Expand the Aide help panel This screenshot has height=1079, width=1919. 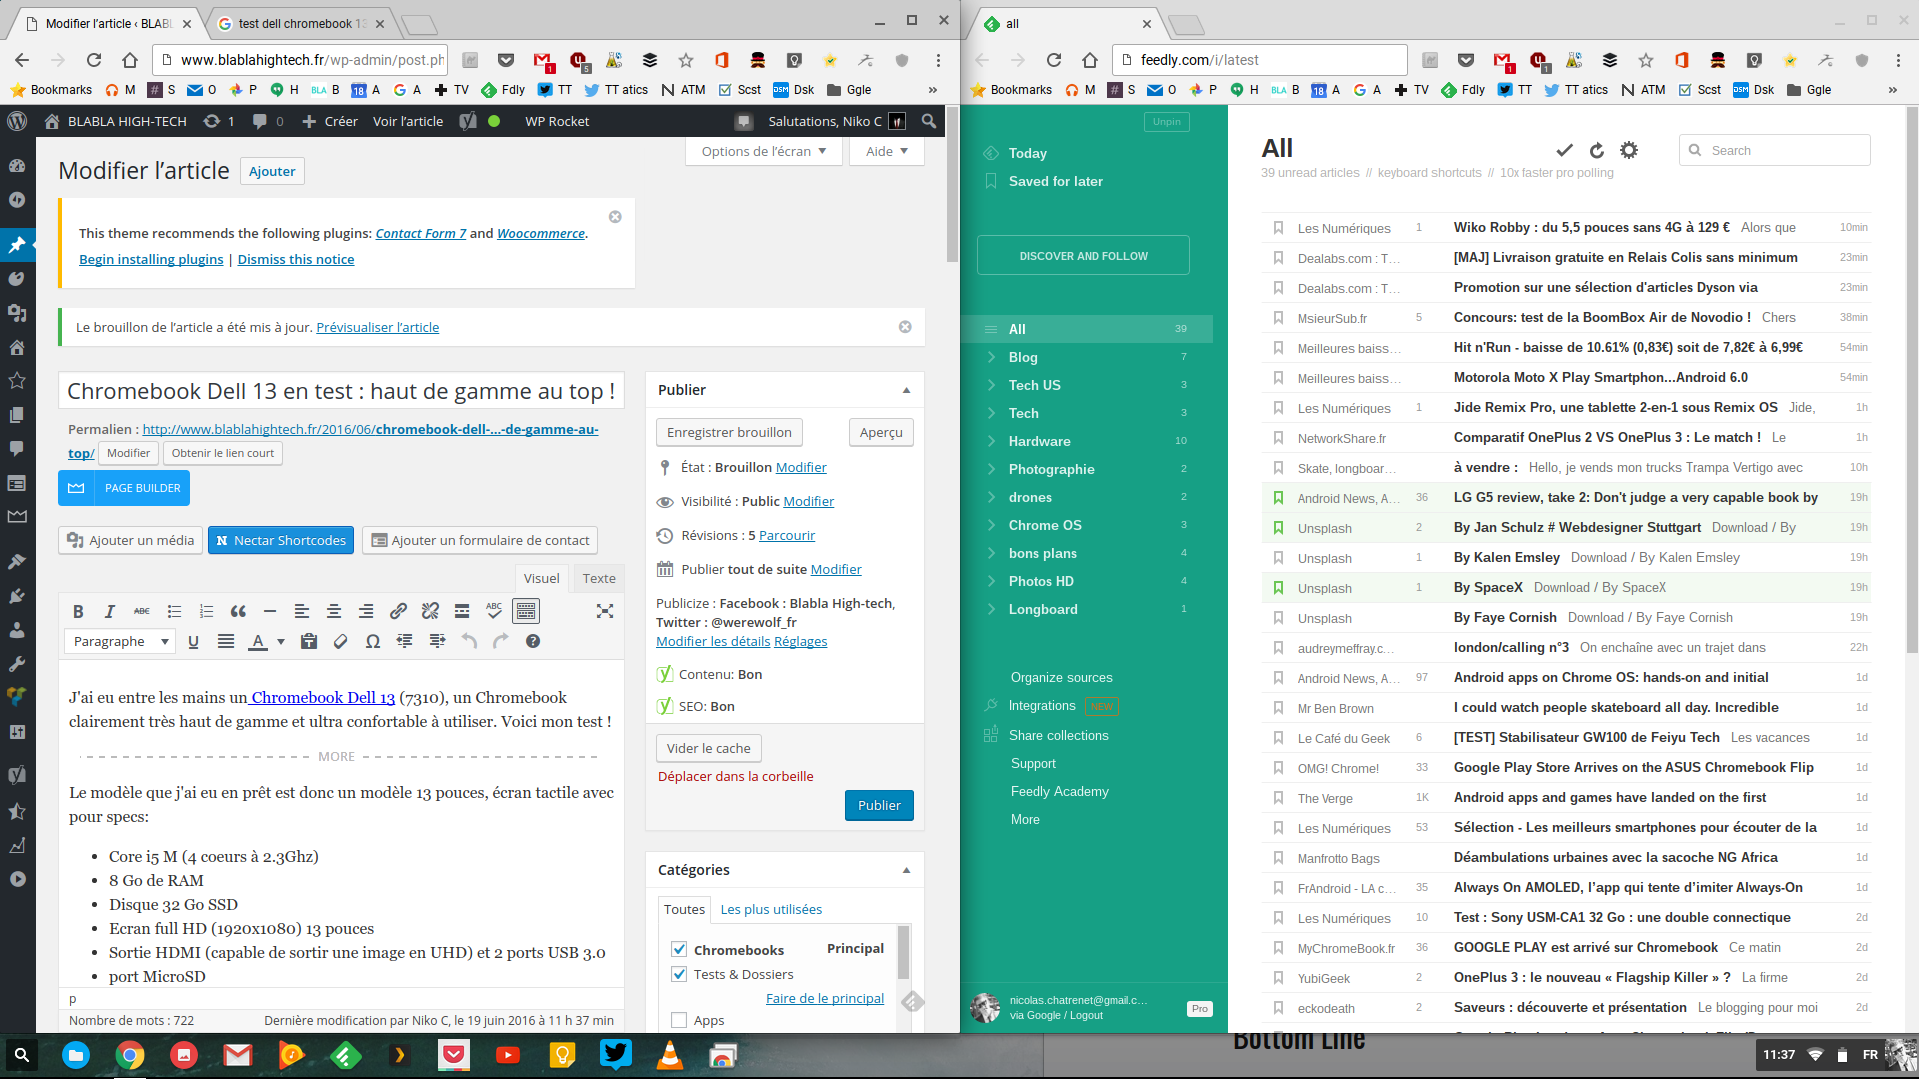tap(887, 151)
